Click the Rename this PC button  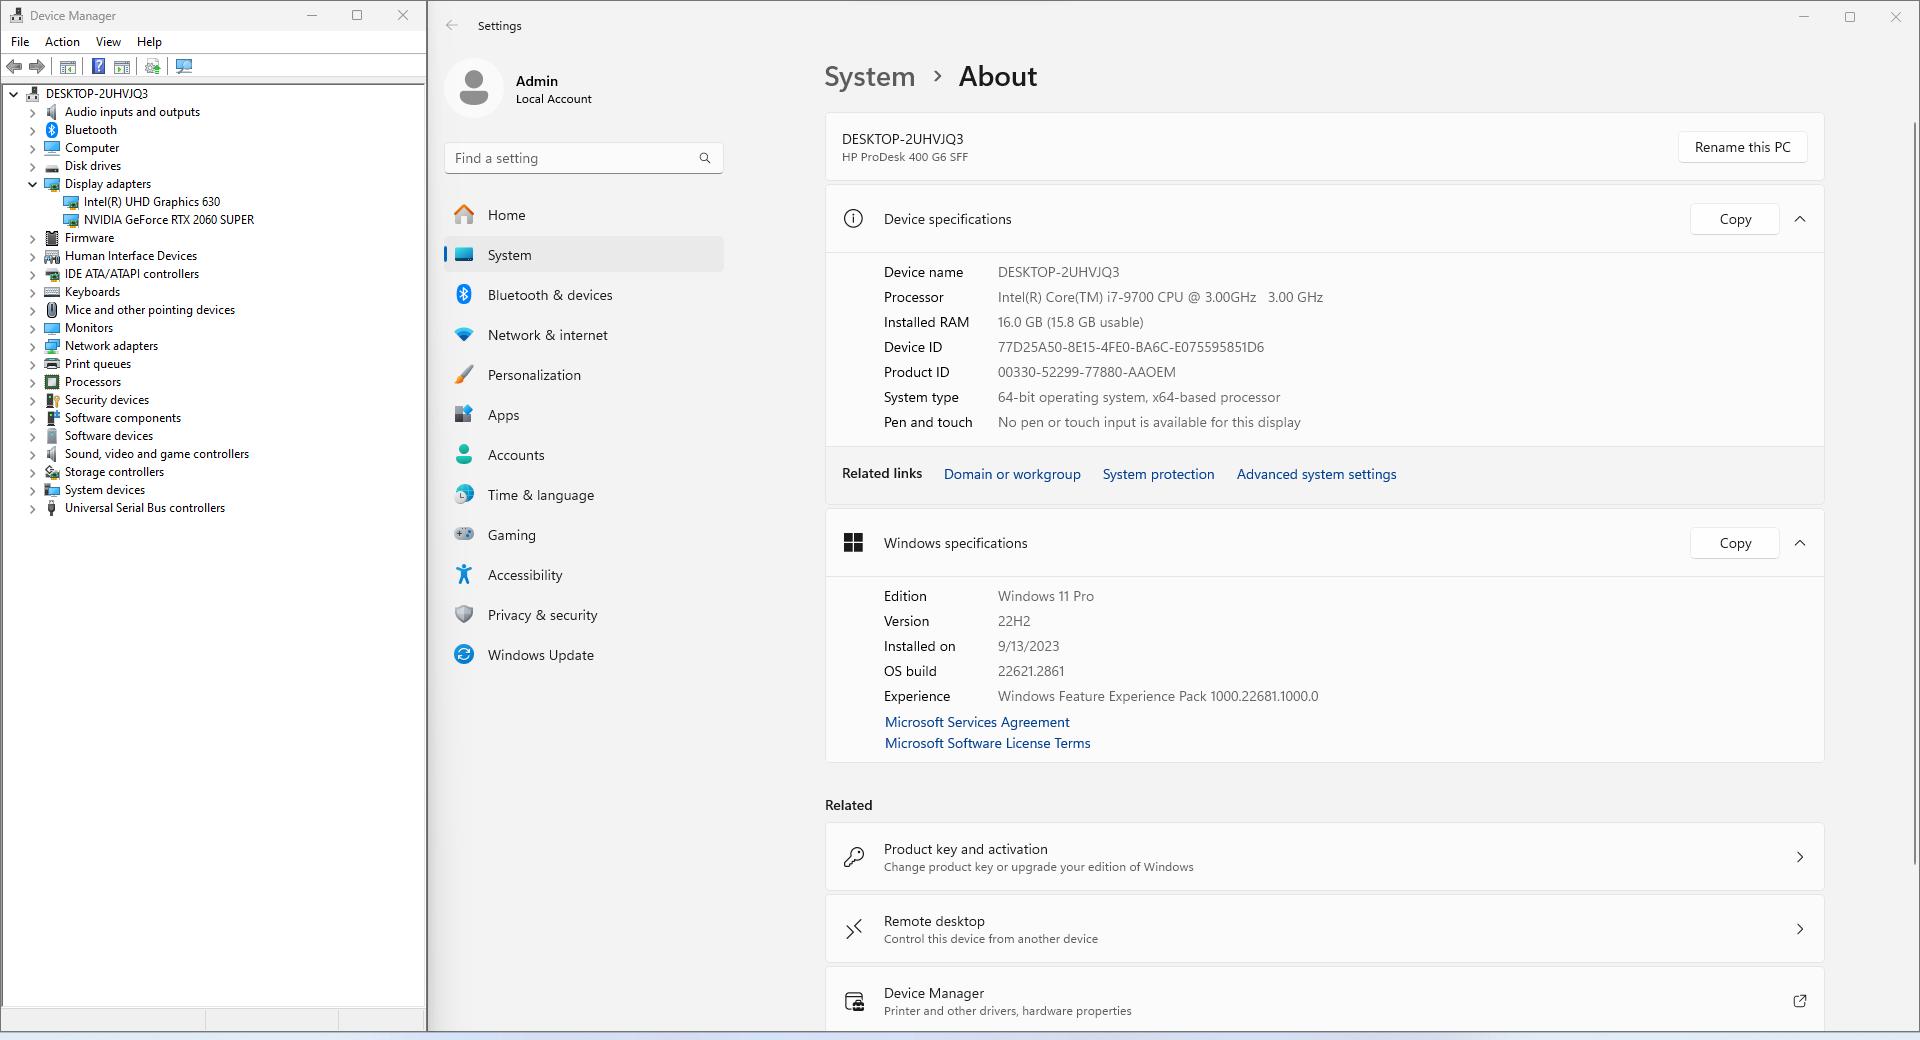(1742, 147)
